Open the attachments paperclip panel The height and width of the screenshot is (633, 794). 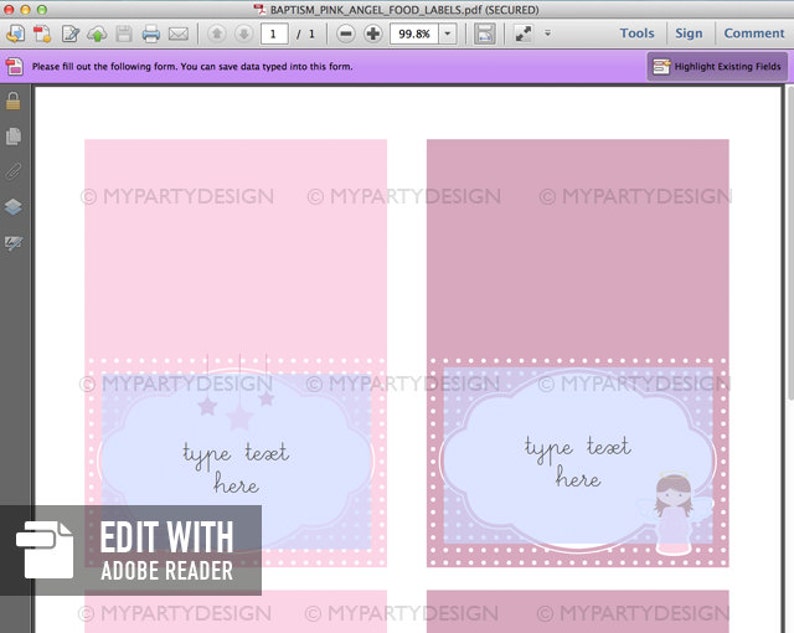click(13, 171)
